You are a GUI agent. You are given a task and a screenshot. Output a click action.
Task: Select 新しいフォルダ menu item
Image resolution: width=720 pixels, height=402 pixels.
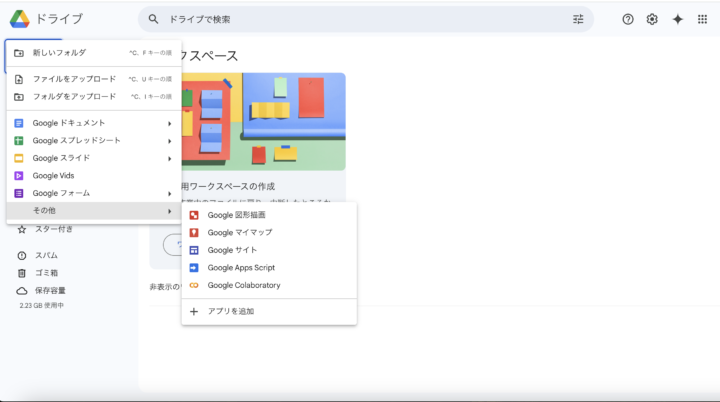[x=94, y=53]
